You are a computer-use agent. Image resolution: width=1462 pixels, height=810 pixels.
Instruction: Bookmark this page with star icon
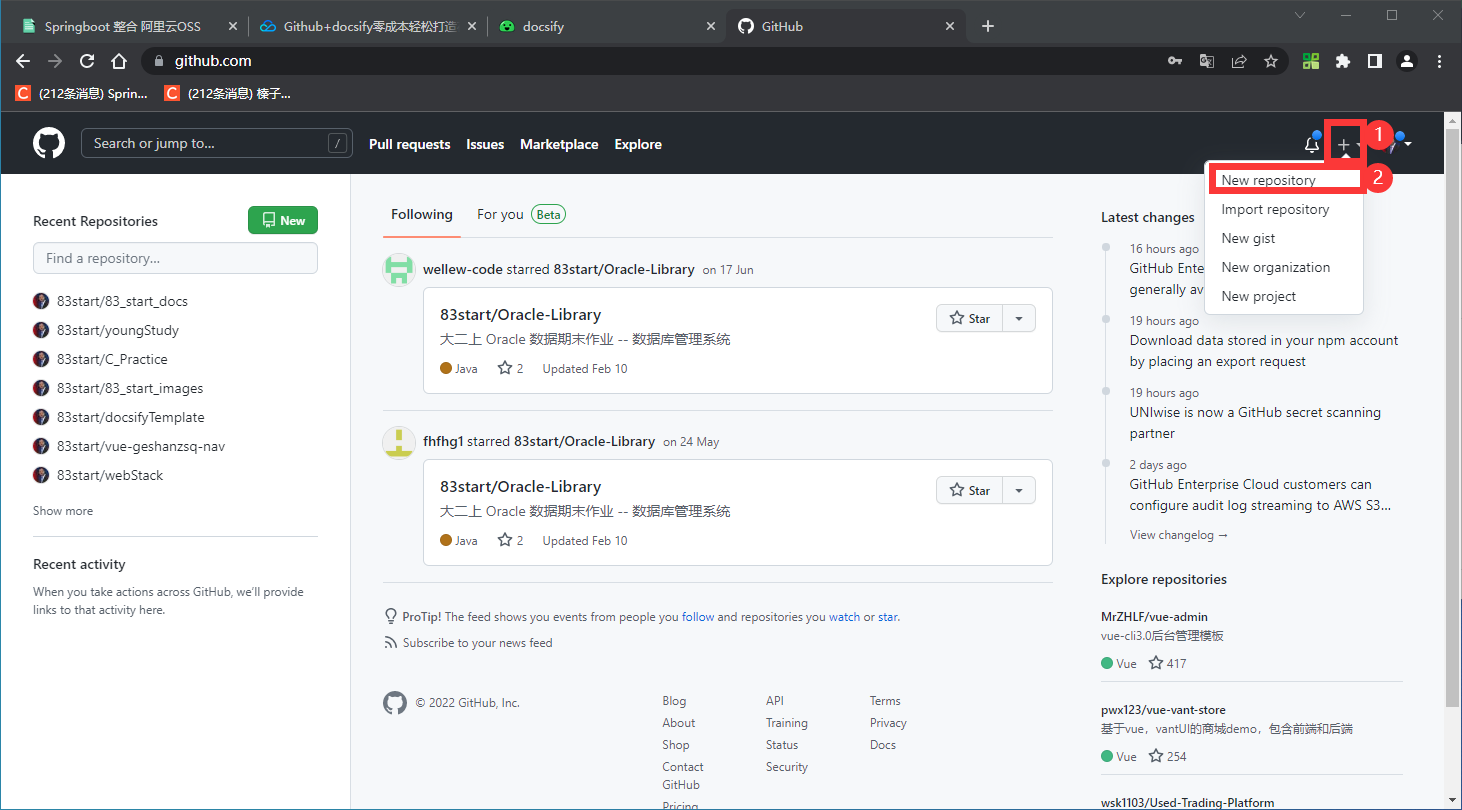tap(1271, 61)
